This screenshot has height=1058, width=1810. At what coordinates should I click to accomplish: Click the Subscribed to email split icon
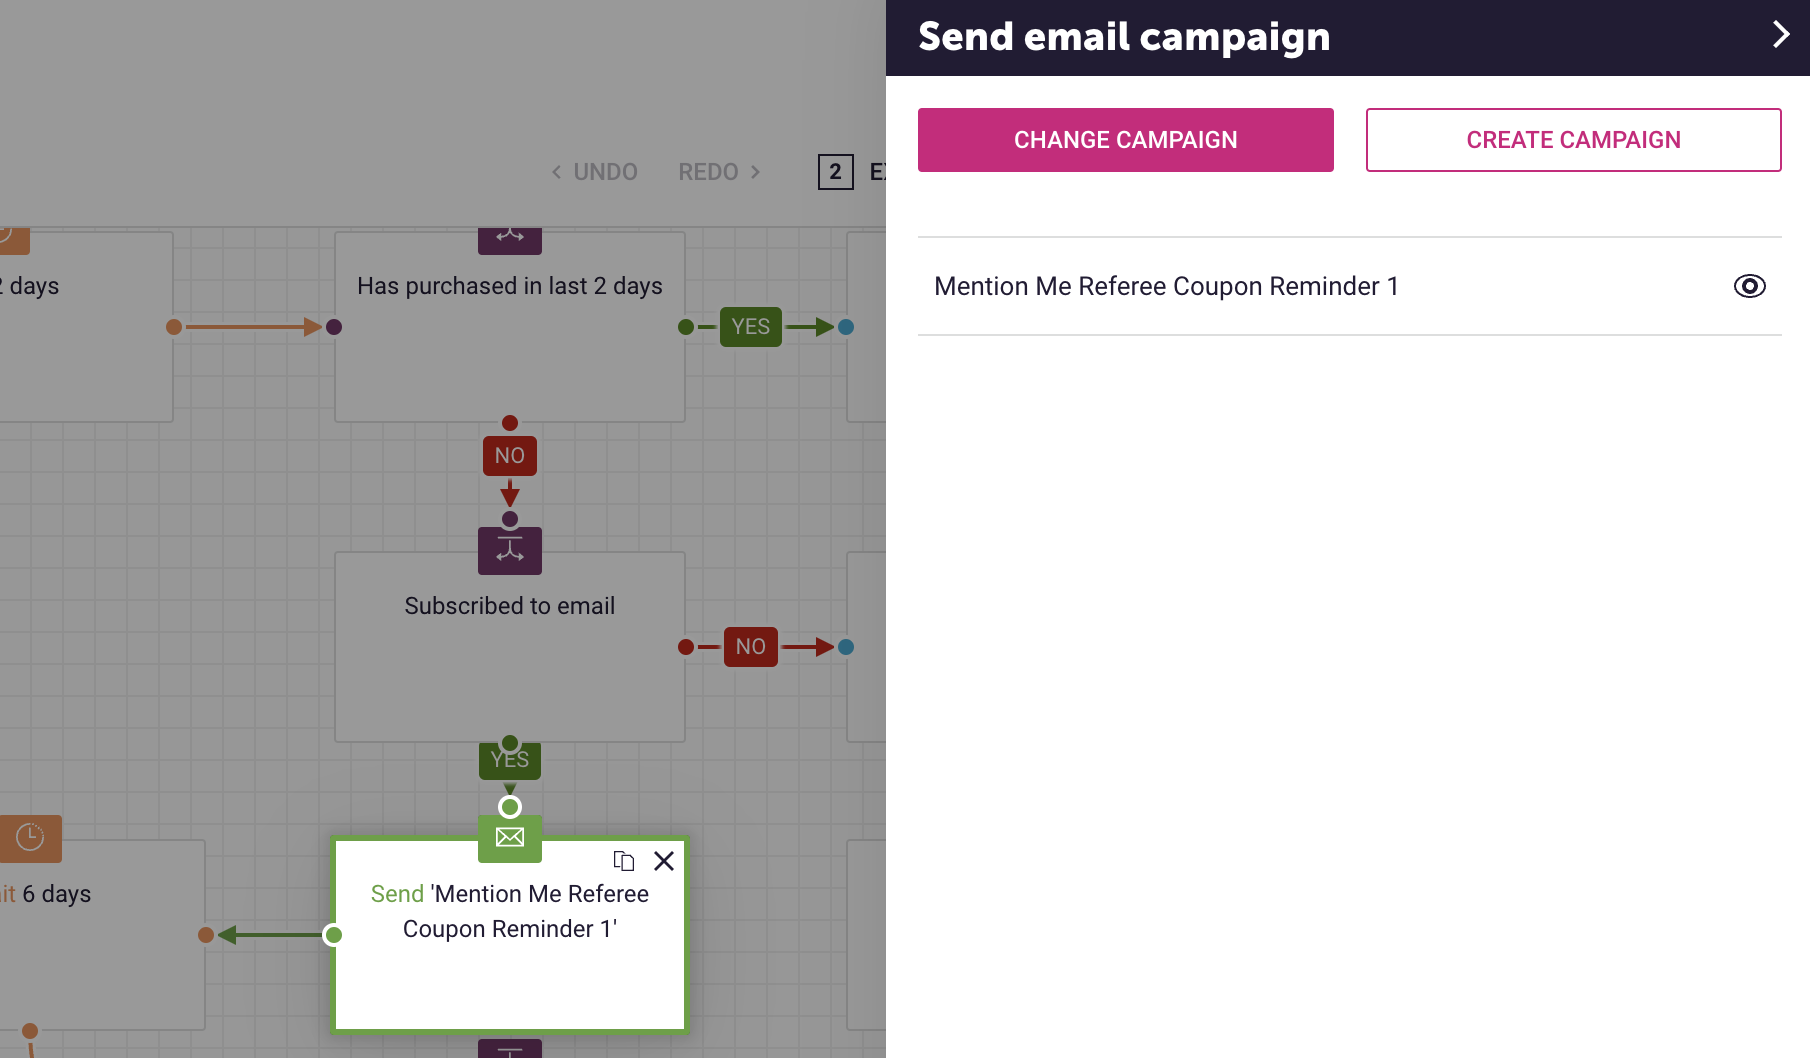510,551
